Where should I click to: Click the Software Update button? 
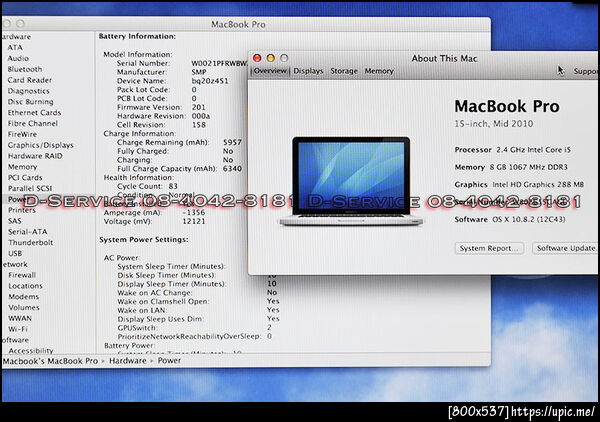coord(565,248)
